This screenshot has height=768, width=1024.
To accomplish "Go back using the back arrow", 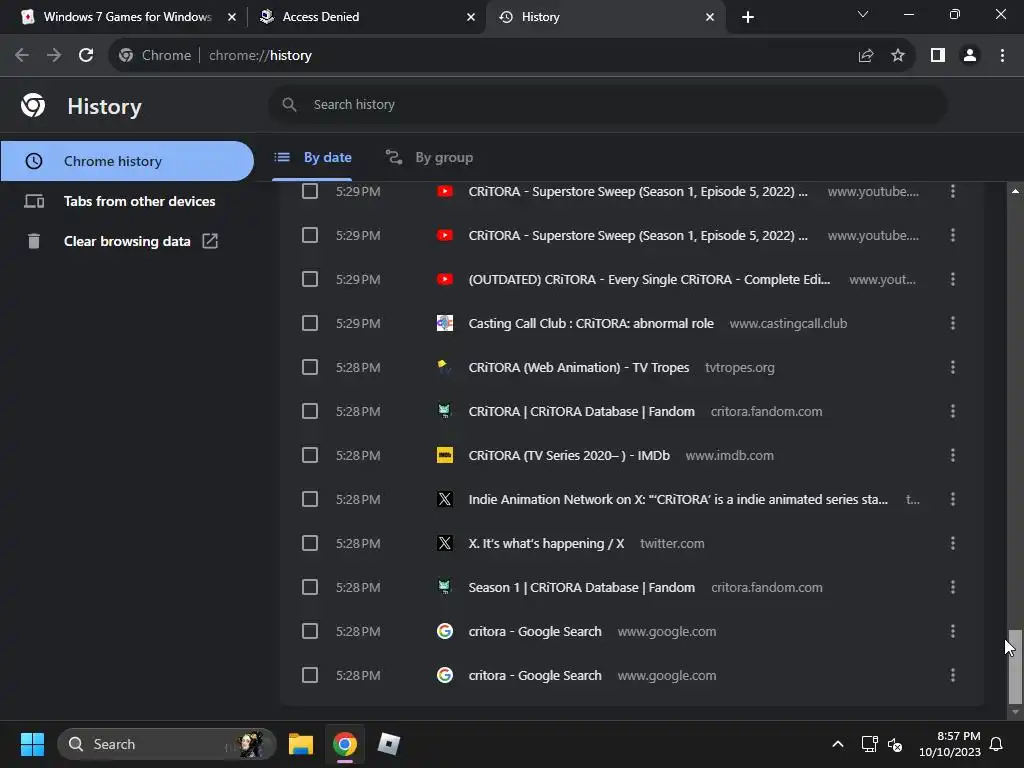I will click(x=22, y=56).
